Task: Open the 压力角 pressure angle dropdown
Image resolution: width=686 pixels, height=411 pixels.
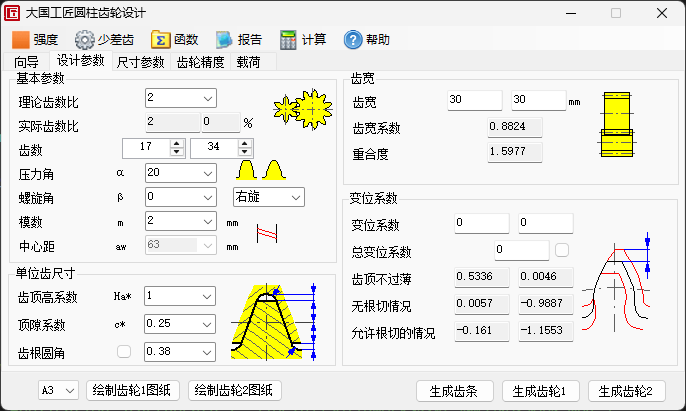Action: click(208, 172)
